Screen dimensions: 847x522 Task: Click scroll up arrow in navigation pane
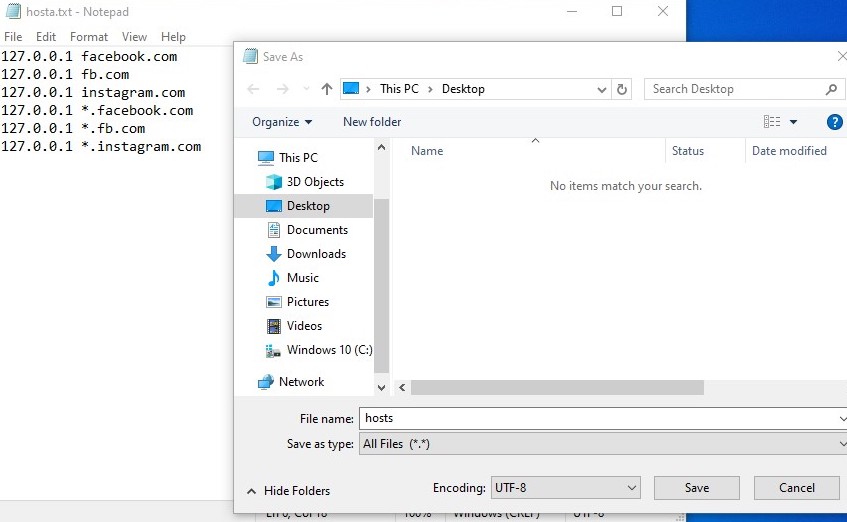pyautogui.click(x=381, y=147)
